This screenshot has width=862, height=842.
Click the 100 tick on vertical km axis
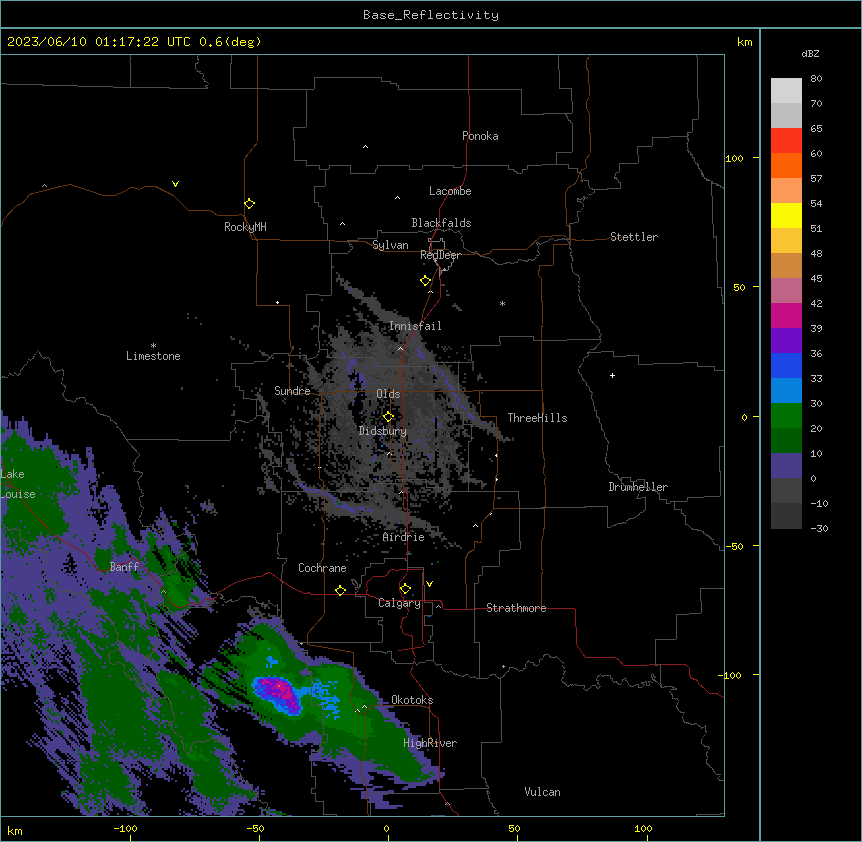tap(734, 158)
